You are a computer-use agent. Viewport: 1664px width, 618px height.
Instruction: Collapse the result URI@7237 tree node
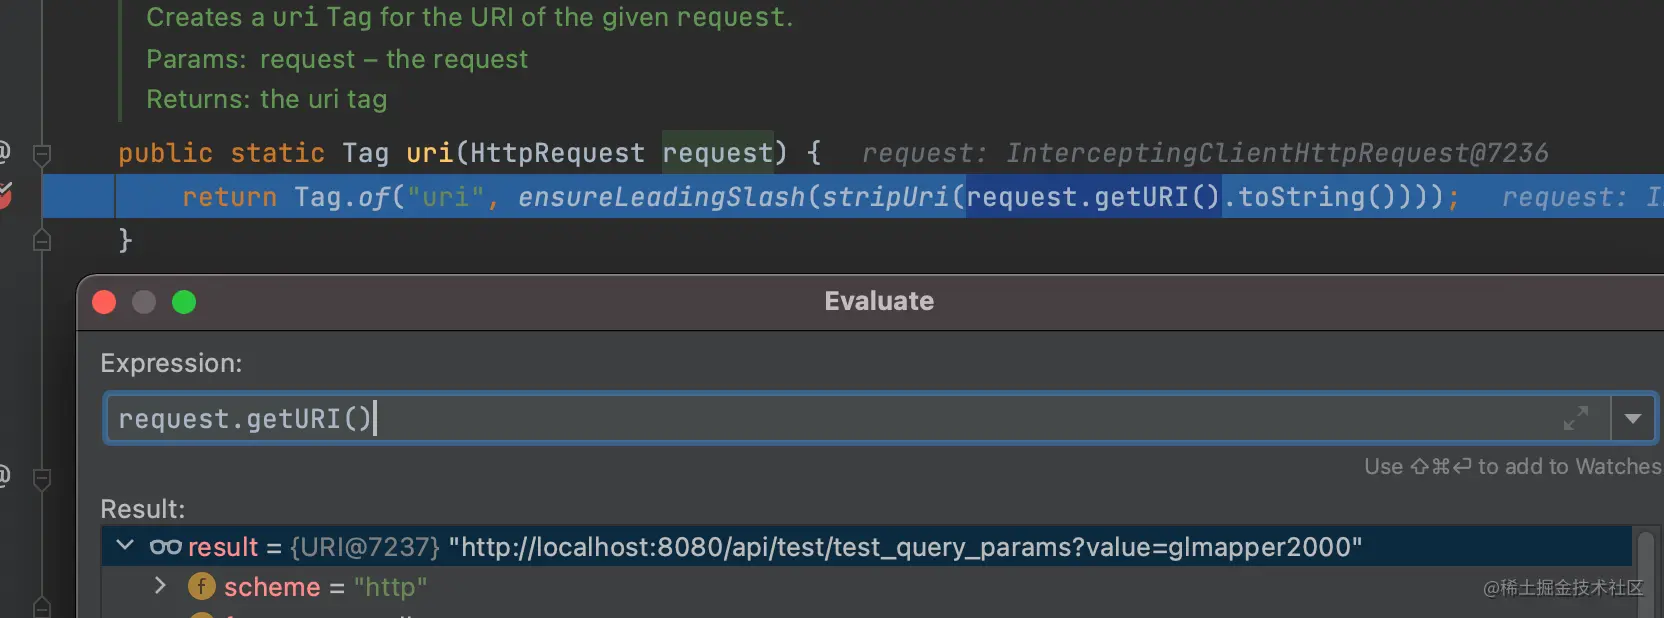coord(125,546)
